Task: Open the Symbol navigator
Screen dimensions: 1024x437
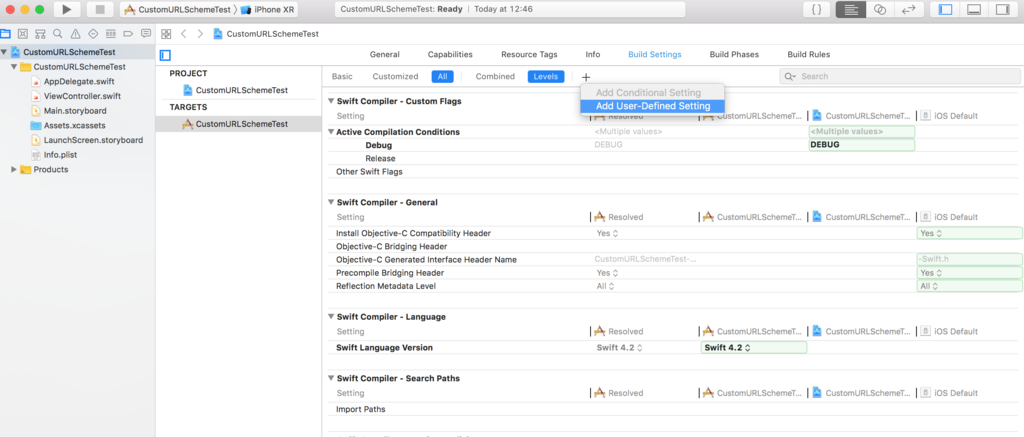Action: (40, 33)
